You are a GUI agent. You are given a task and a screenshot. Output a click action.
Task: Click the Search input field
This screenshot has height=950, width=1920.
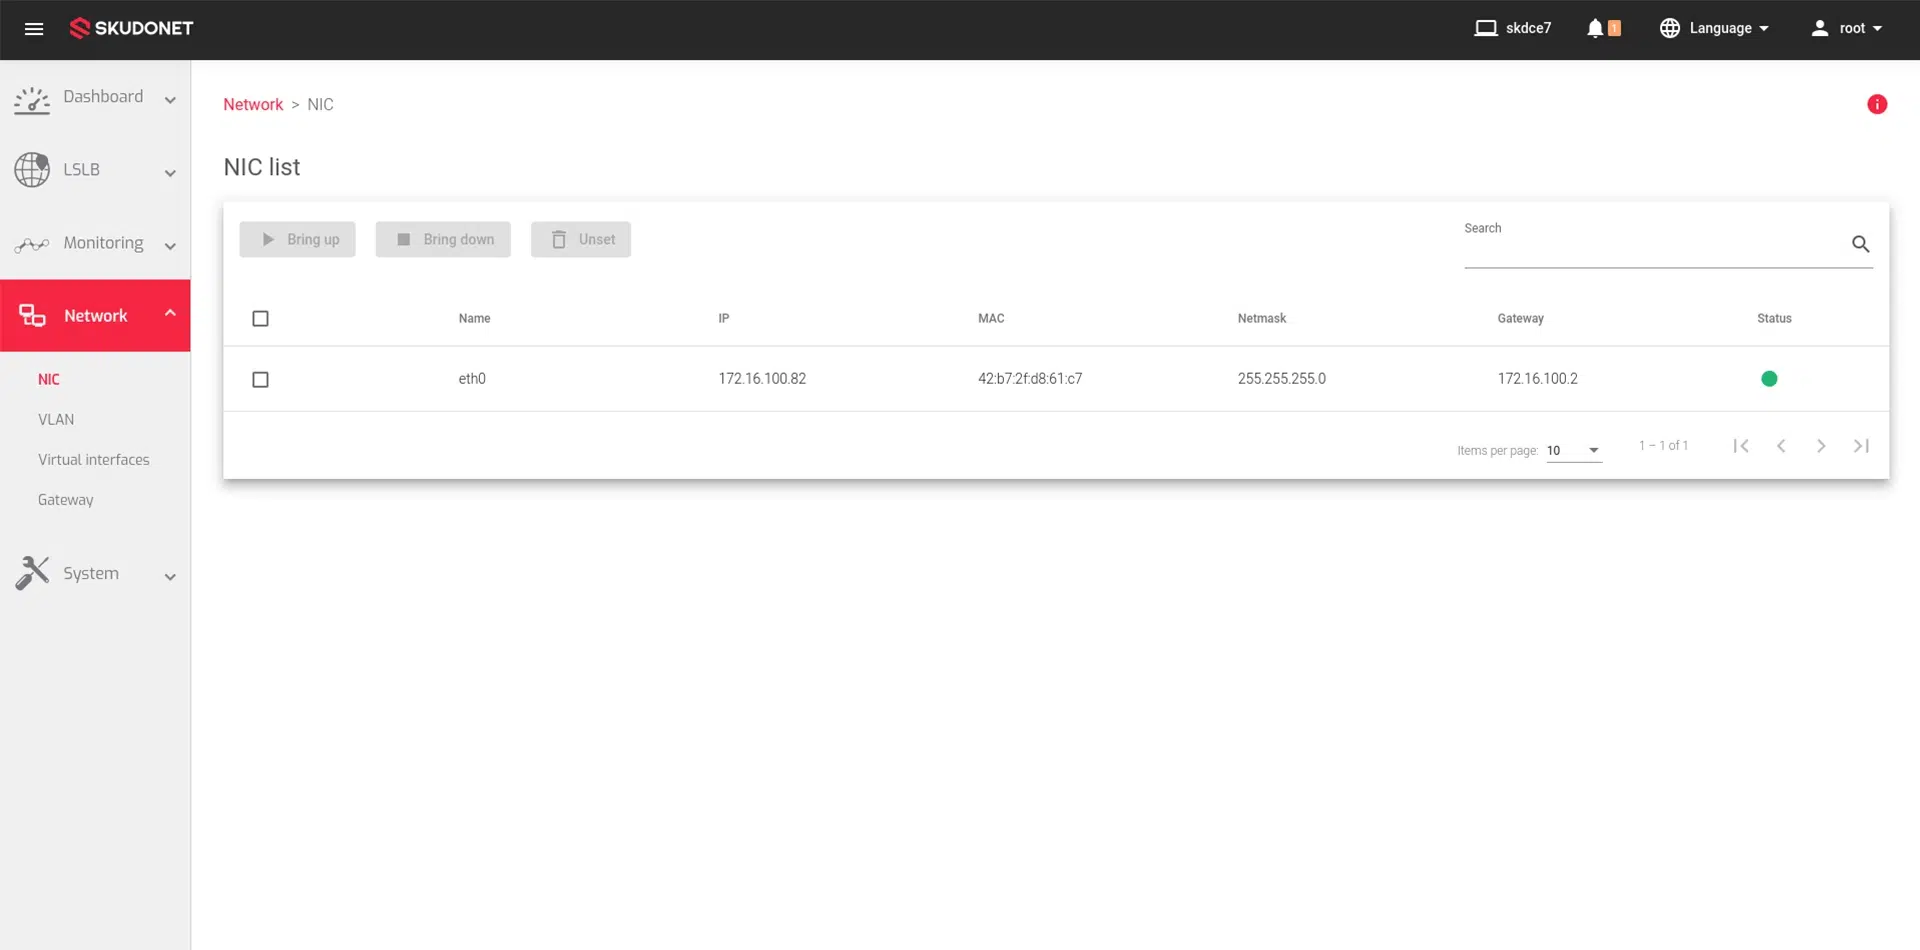click(x=1652, y=246)
